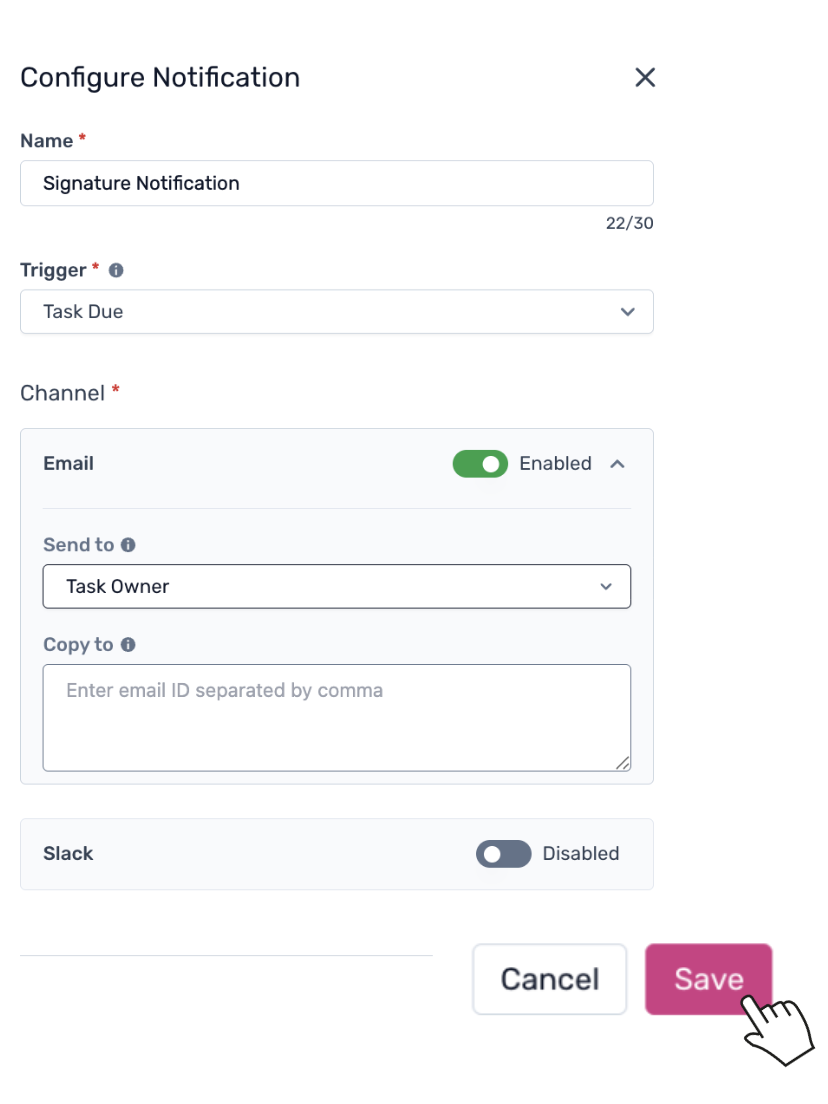The height and width of the screenshot is (1104, 828).
Task: Click the chevron arrow in Send to dropdown
Action: click(605, 587)
